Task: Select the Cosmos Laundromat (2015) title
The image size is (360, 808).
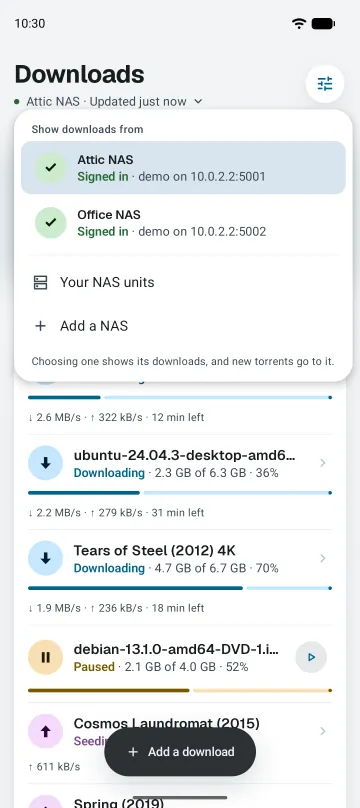Action: (166, 723)
